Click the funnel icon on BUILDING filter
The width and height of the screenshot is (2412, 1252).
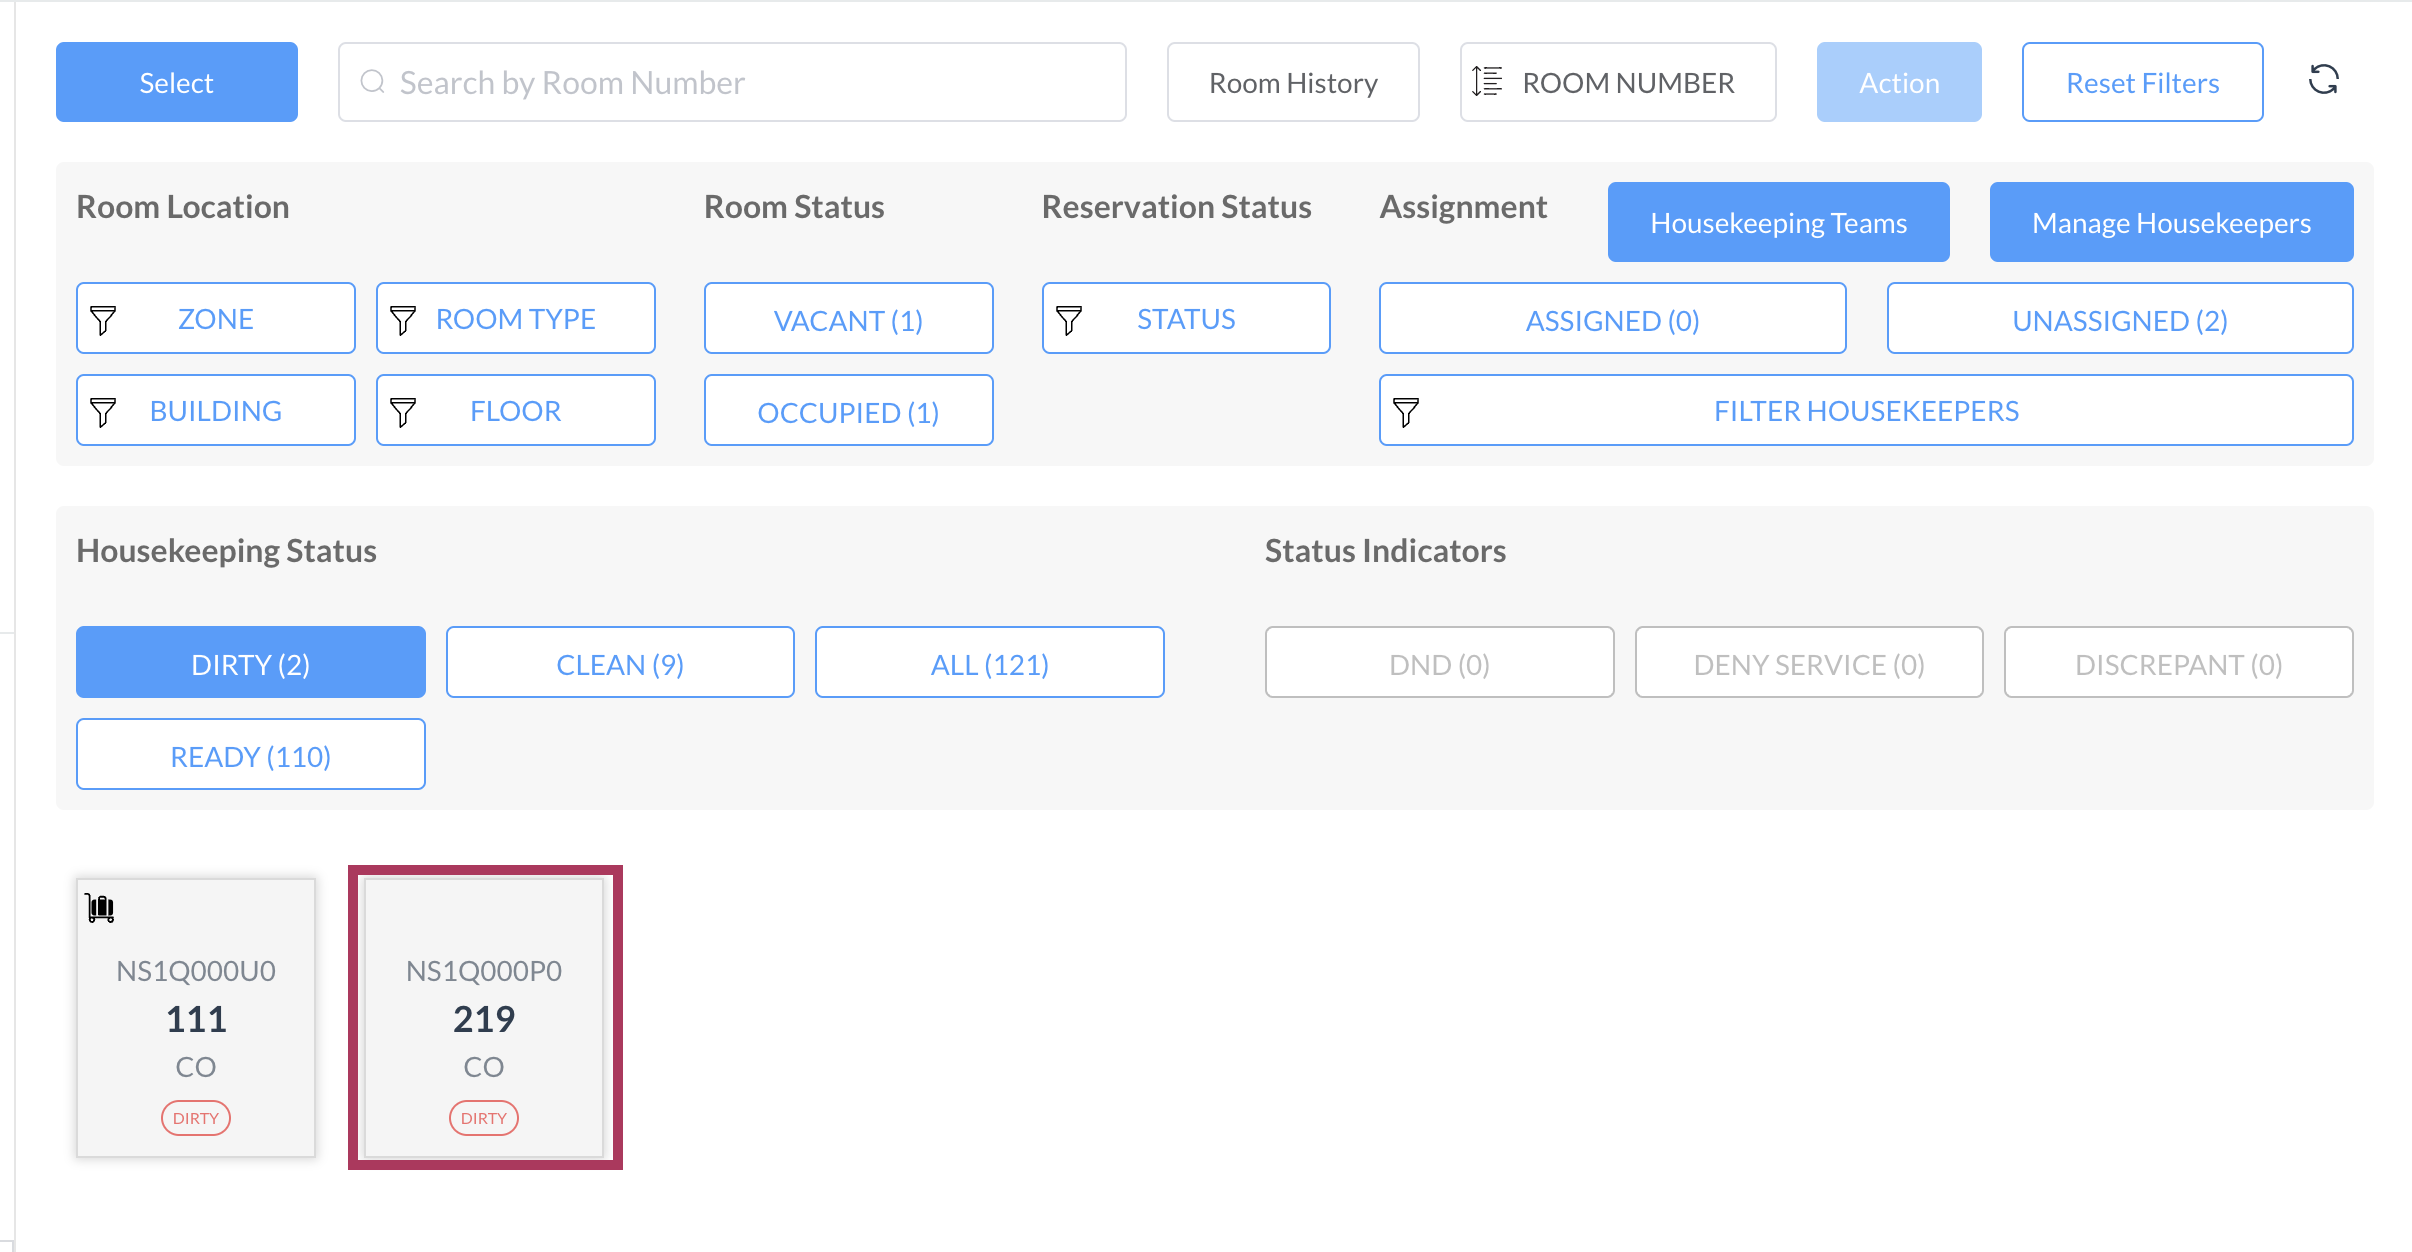click(x=103, y=412)
